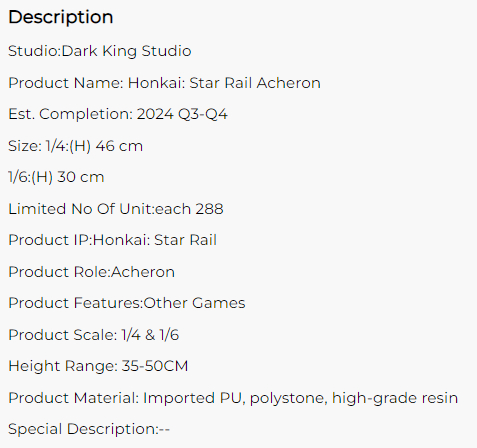This screenshot has width=477, height=448.
Task: Click the text 'Dark King Studio'
Action: (127, 51)
